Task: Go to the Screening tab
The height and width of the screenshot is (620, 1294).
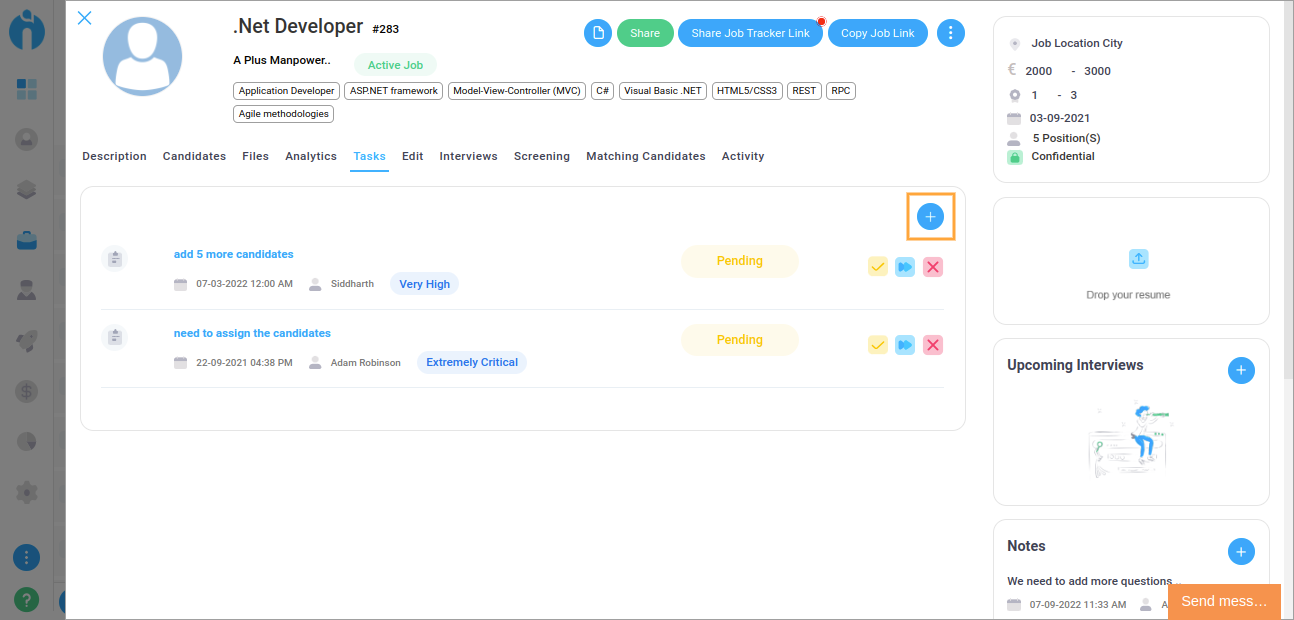Action: coord(541,156)
